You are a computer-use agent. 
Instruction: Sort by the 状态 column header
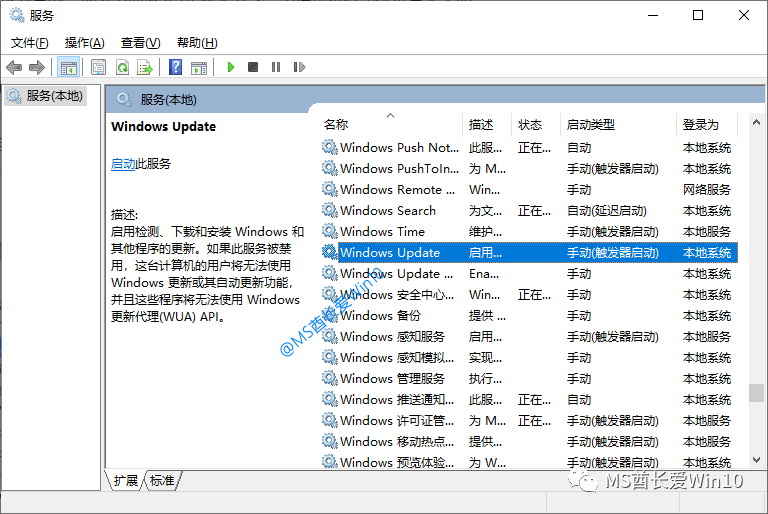536,125
